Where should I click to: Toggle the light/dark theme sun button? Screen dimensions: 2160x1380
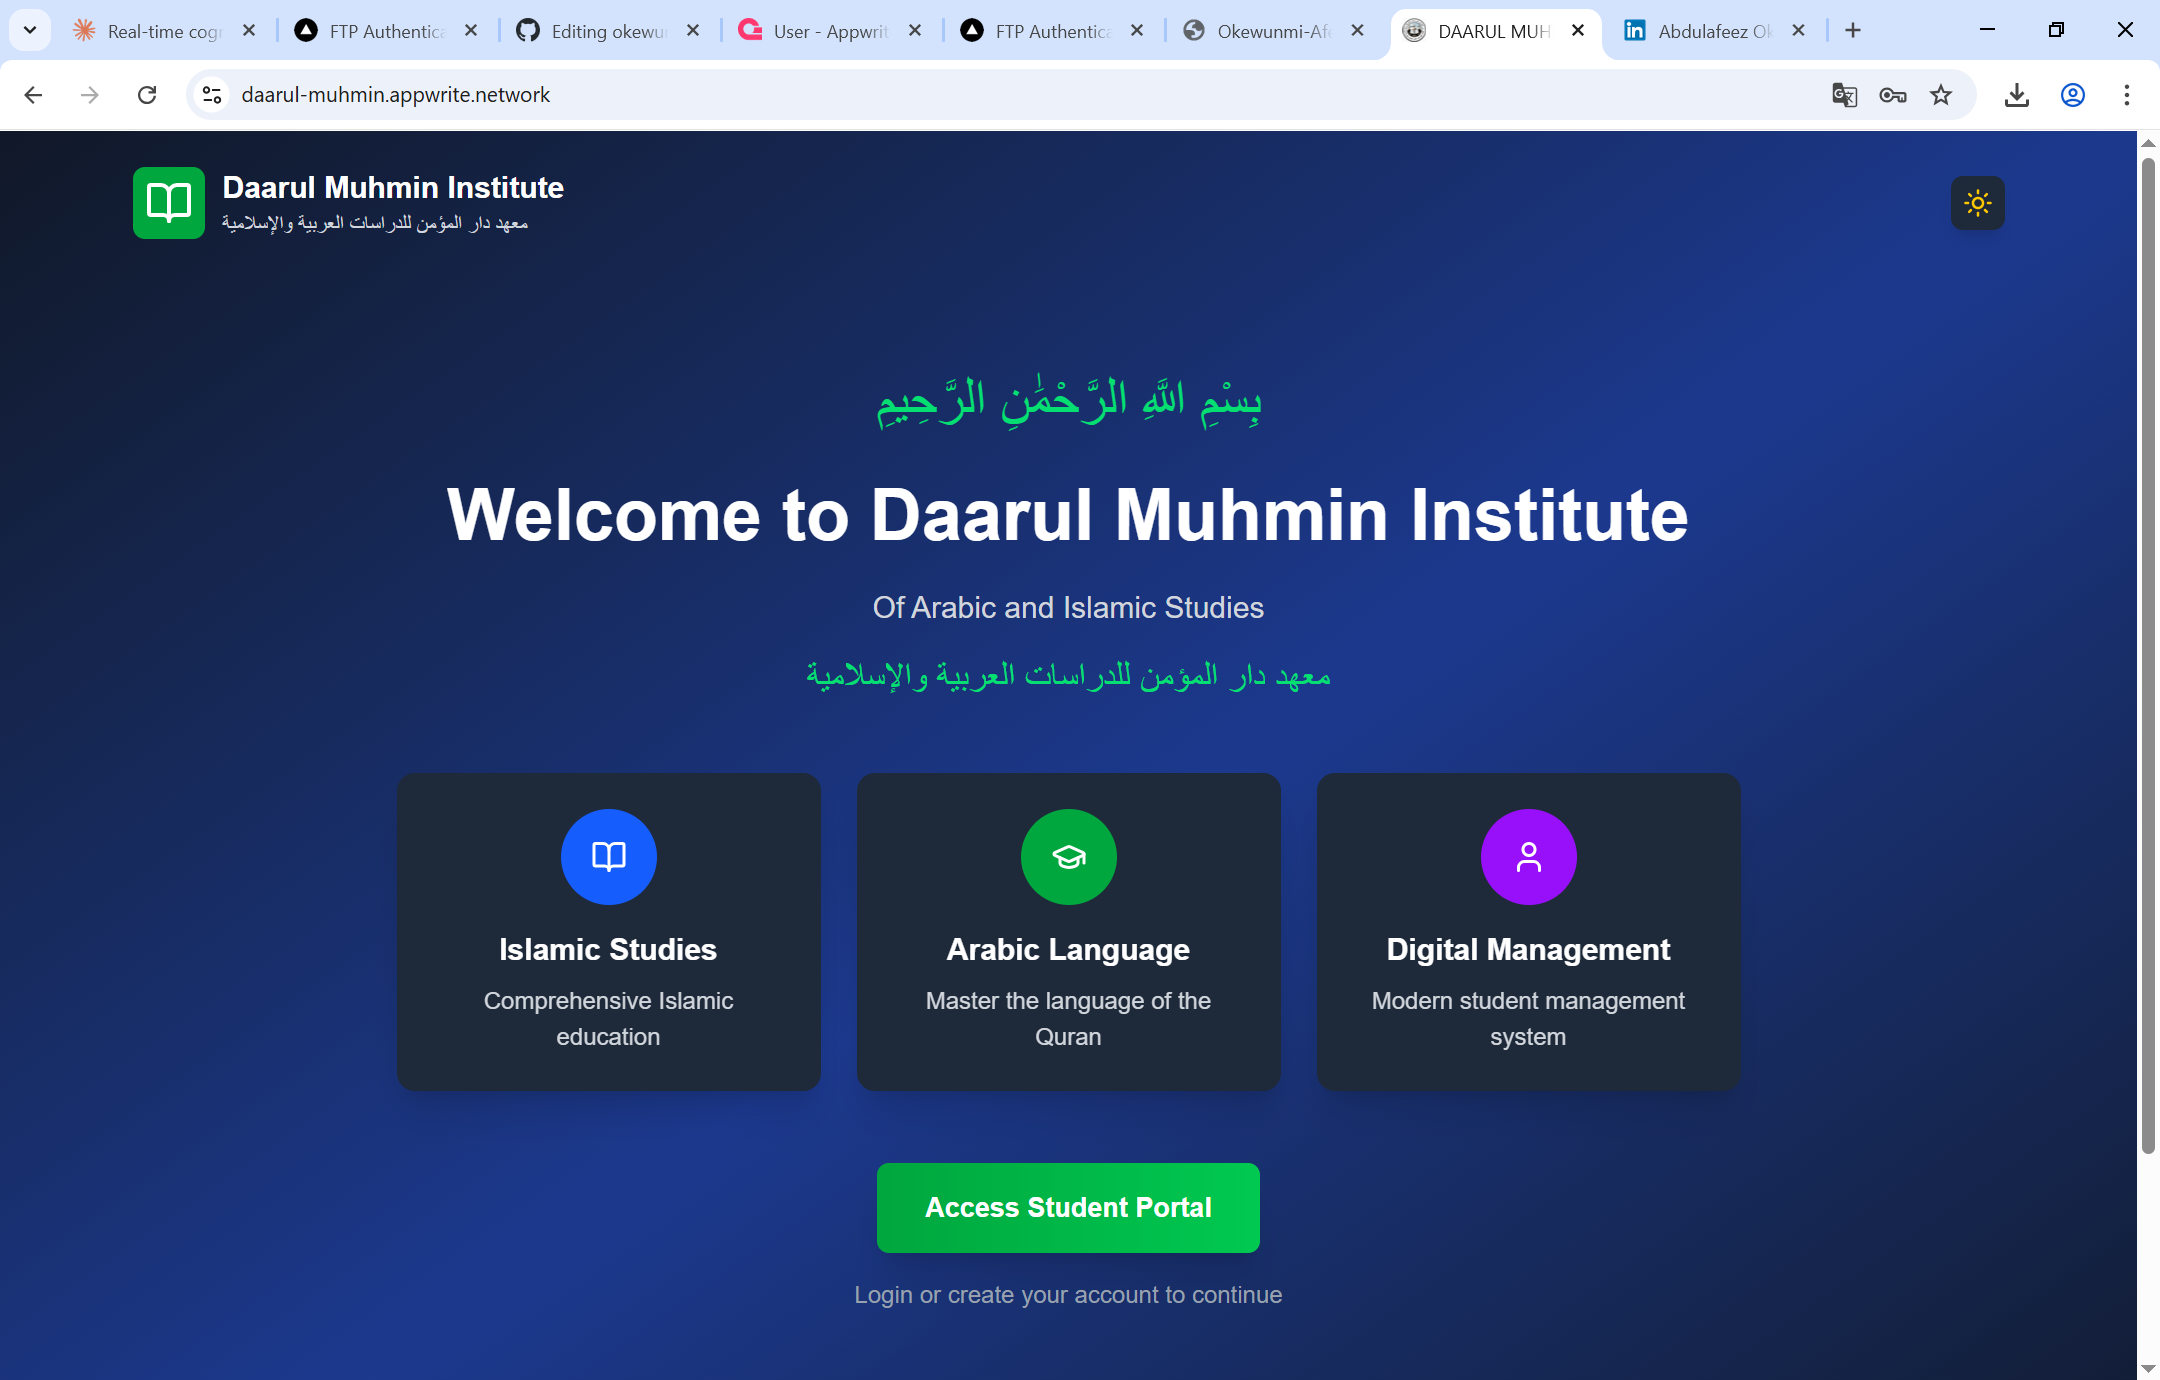point(1977,203)
